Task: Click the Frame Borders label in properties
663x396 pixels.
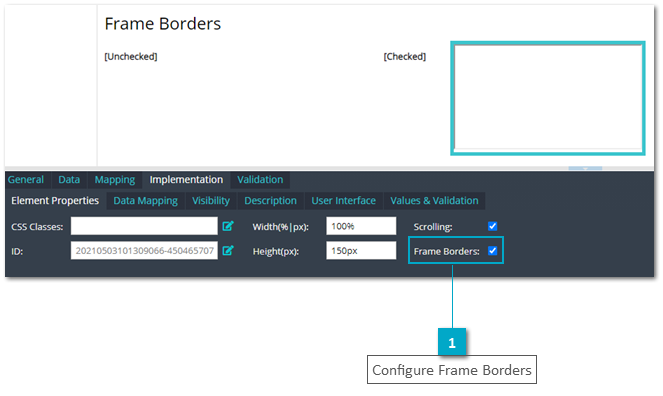Action: (447, 251)
